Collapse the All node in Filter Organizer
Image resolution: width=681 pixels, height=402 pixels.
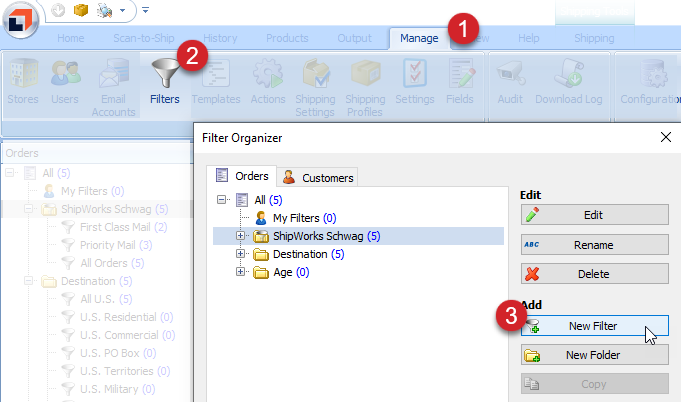[x=221, y=200]
